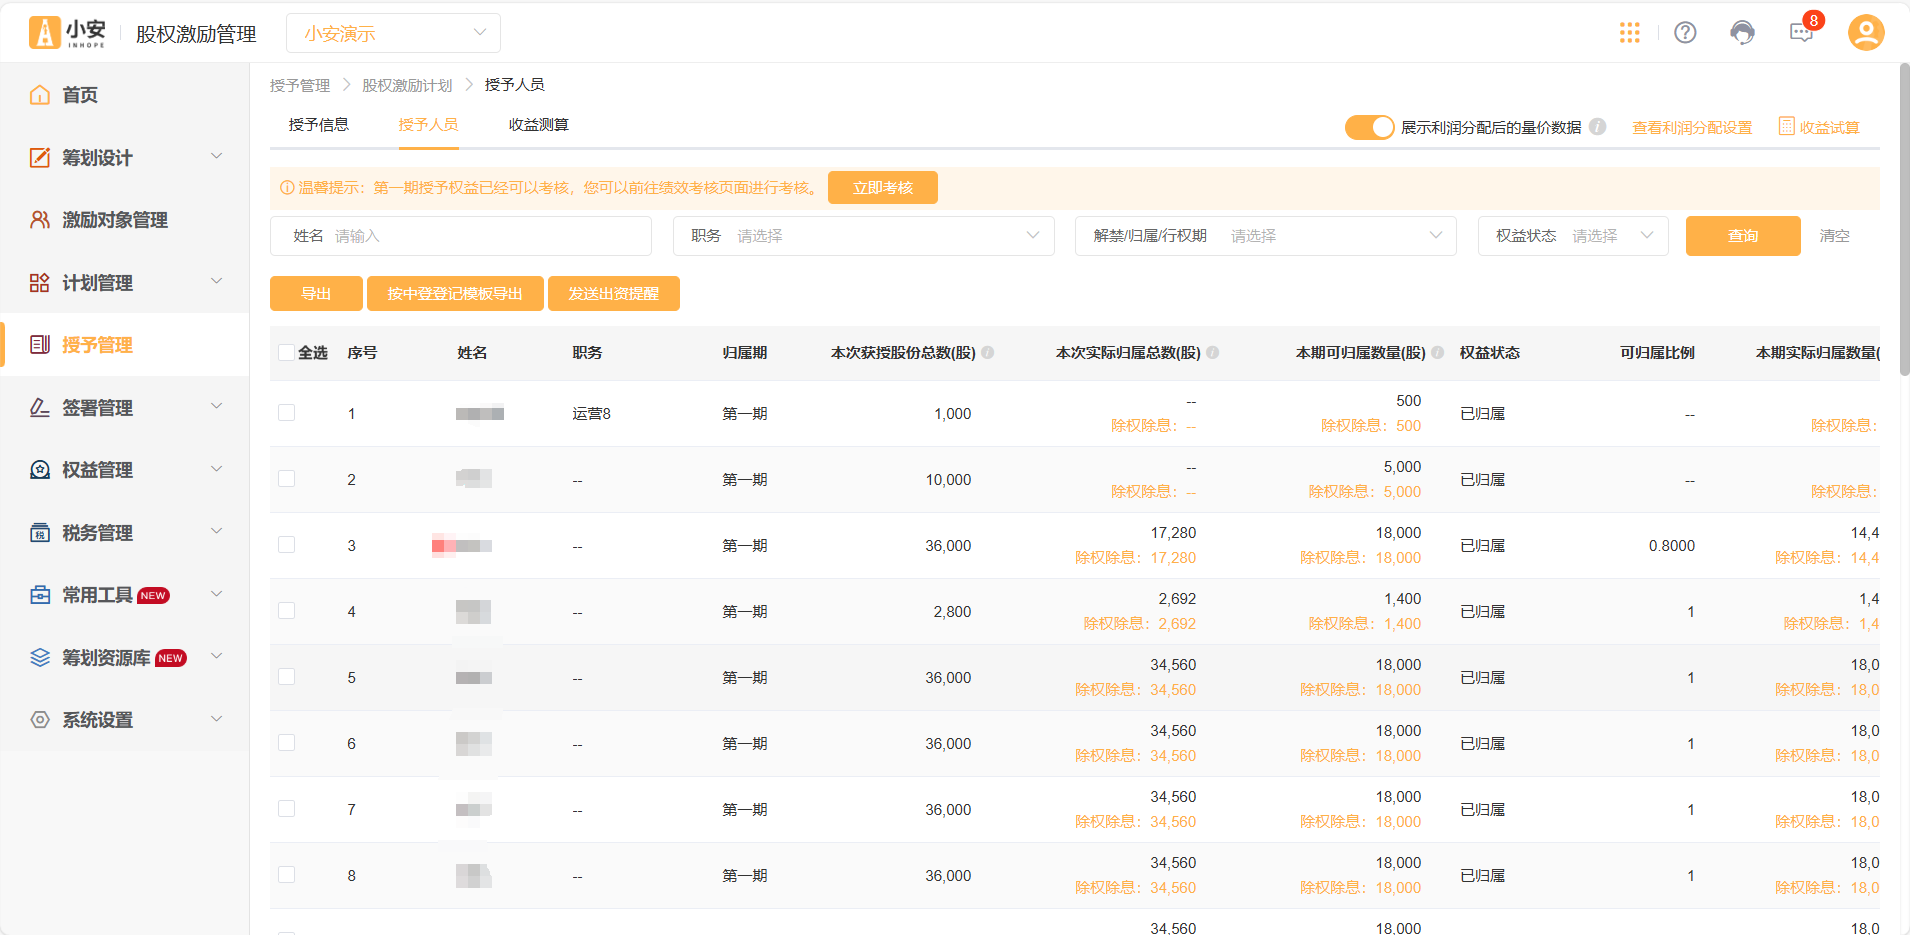Click info icon beside 本次获授股份总数
The height and width of the screenshot is (935, 1910).
(x=988, y=352)
